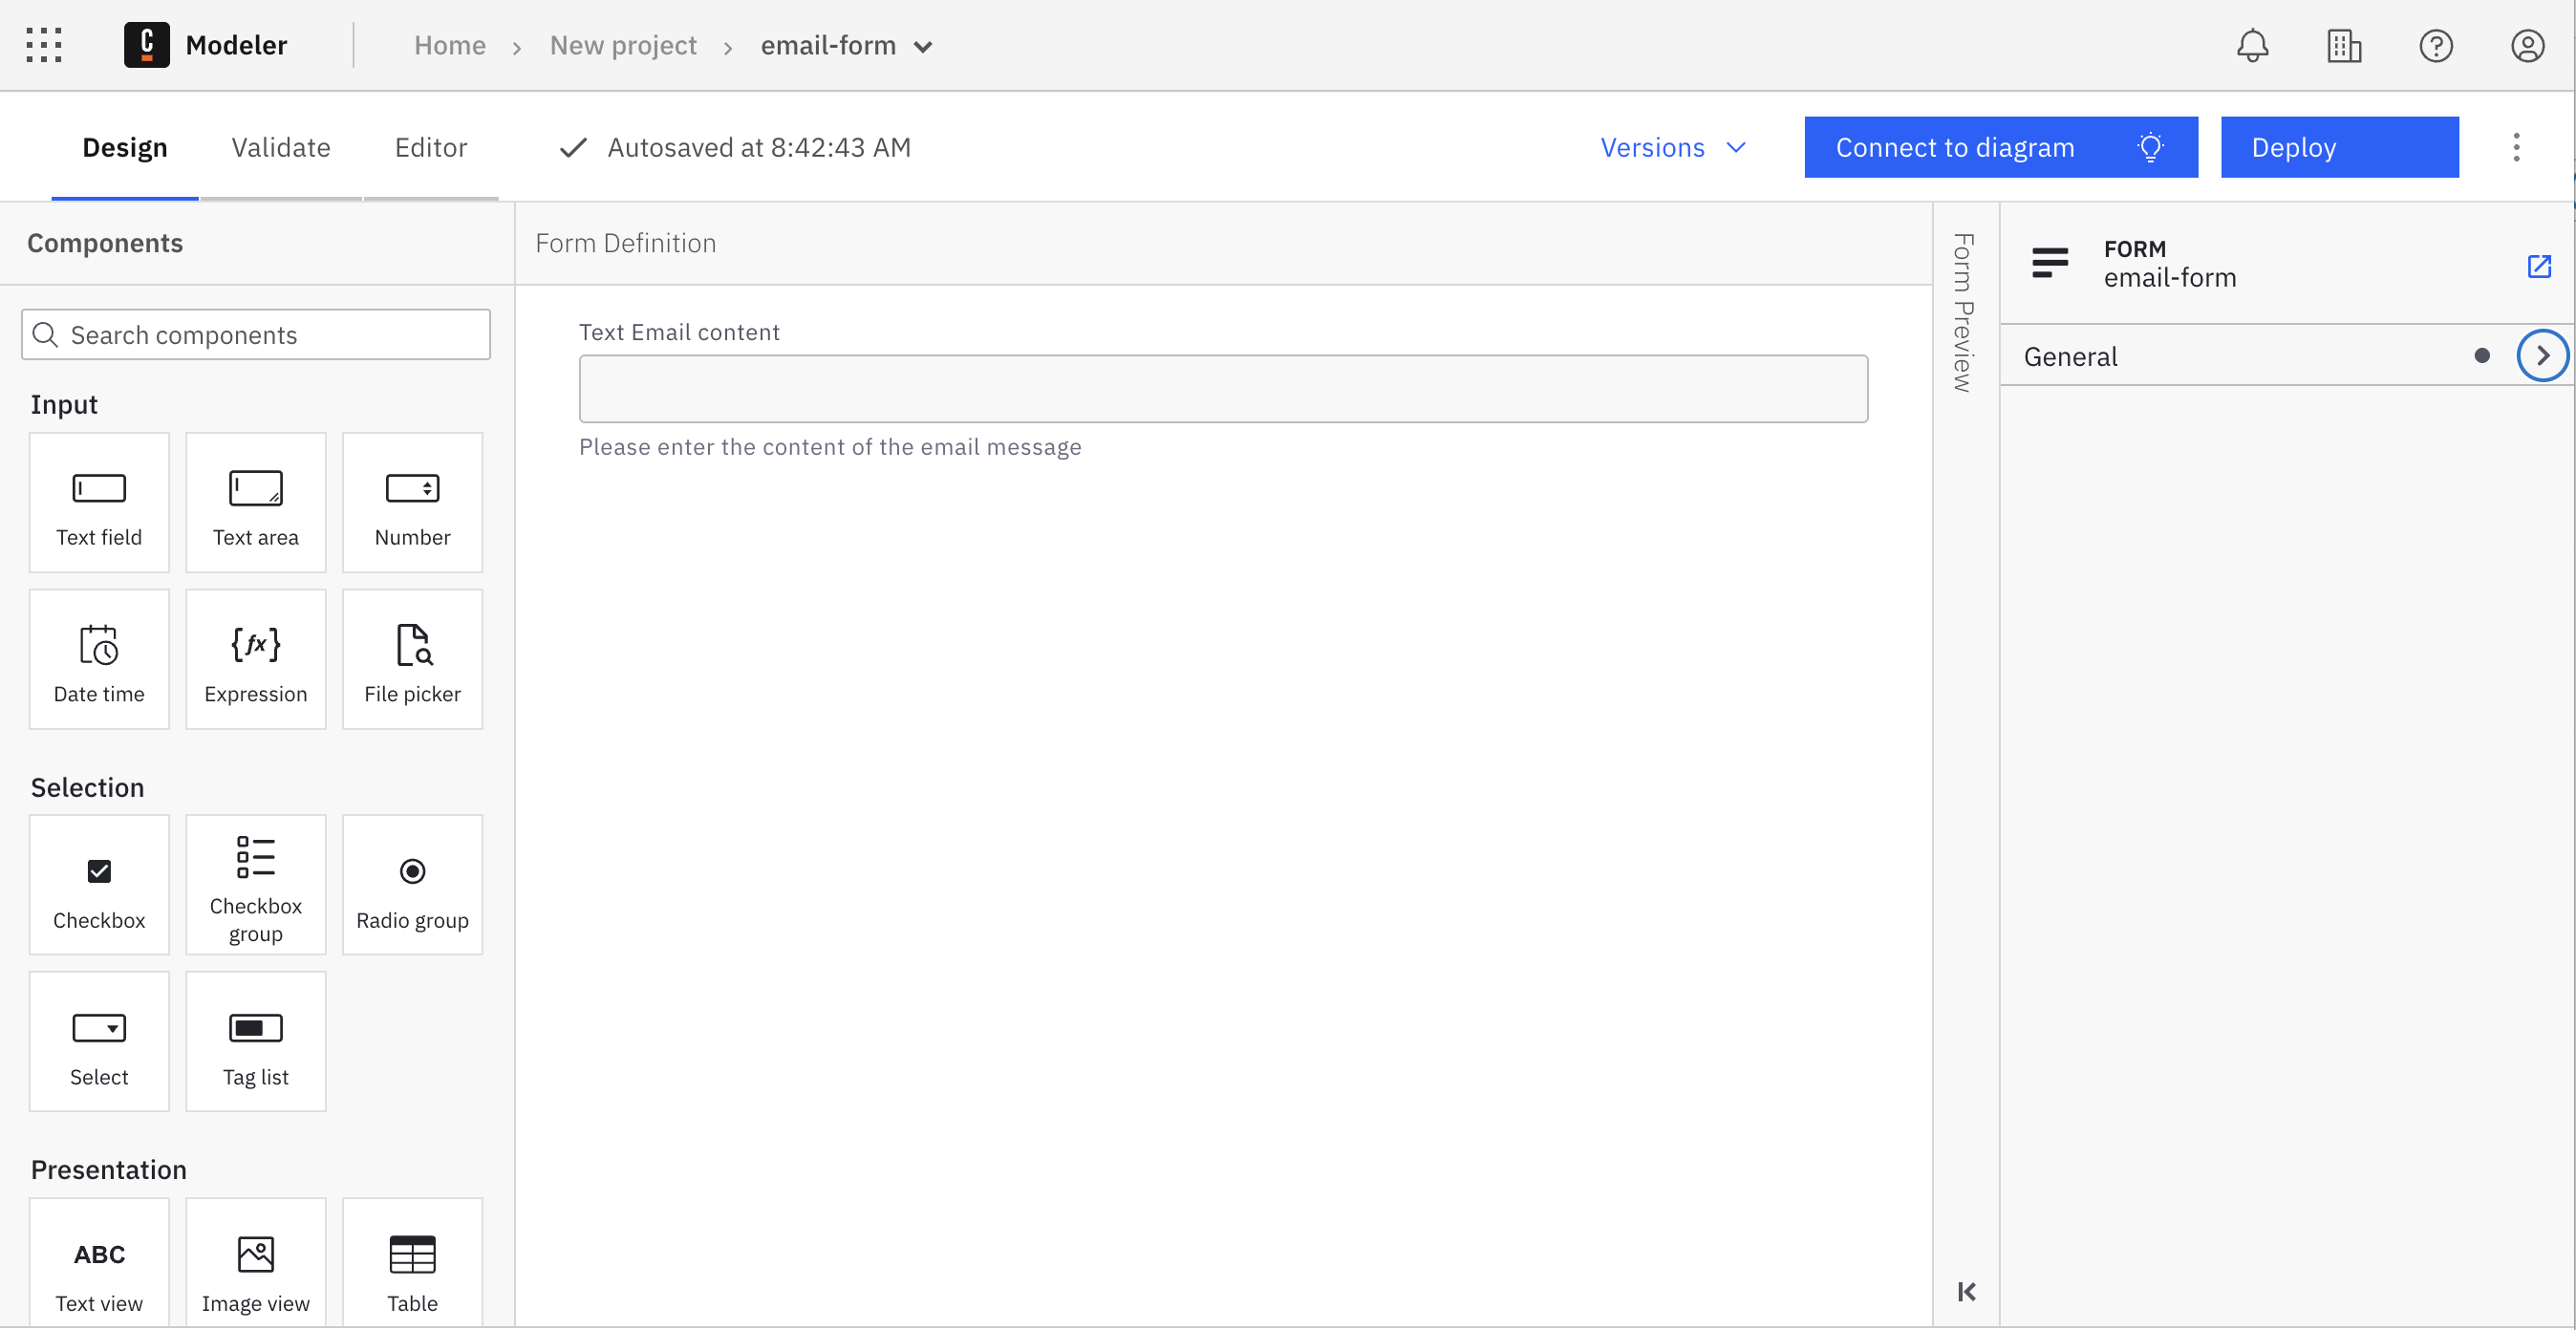Screen dimensions: 2576x1330
Task: Open the notifications bell
Action: pyautogui.click(x=2253, y=45)
